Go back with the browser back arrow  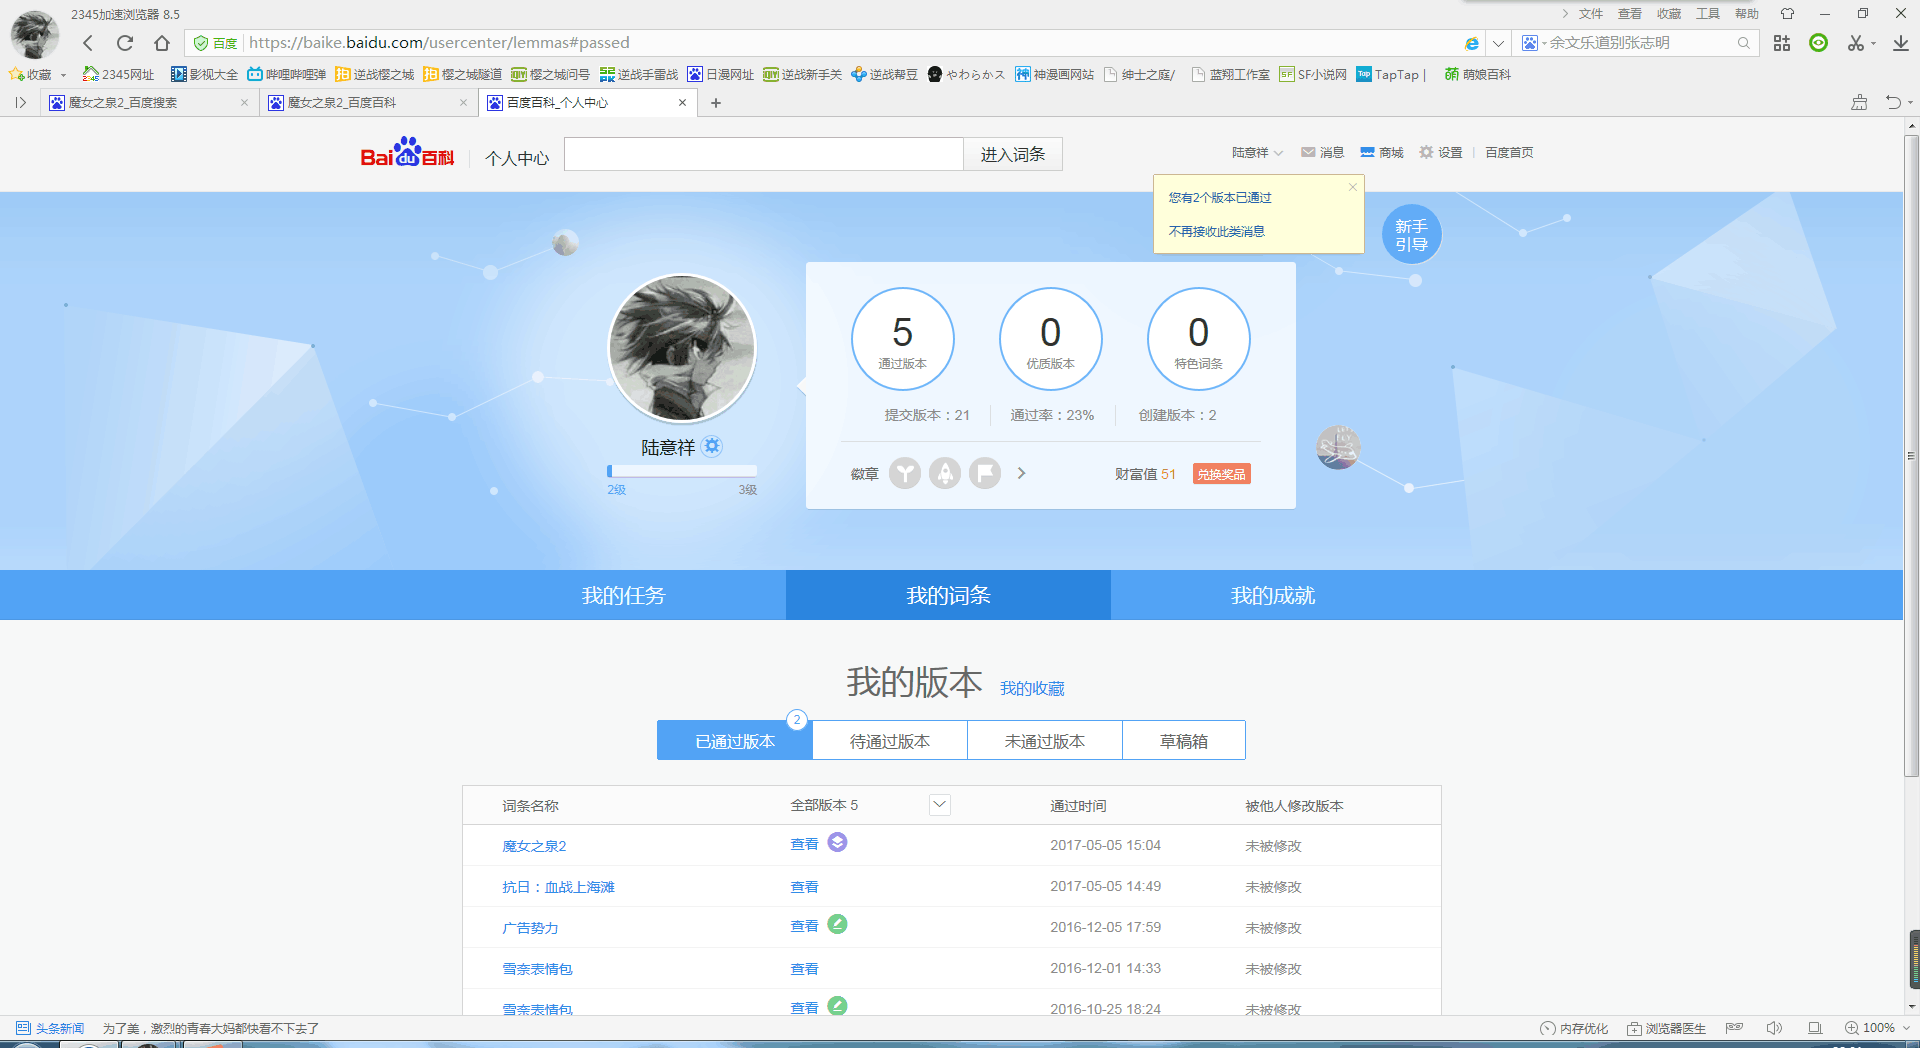88,43
